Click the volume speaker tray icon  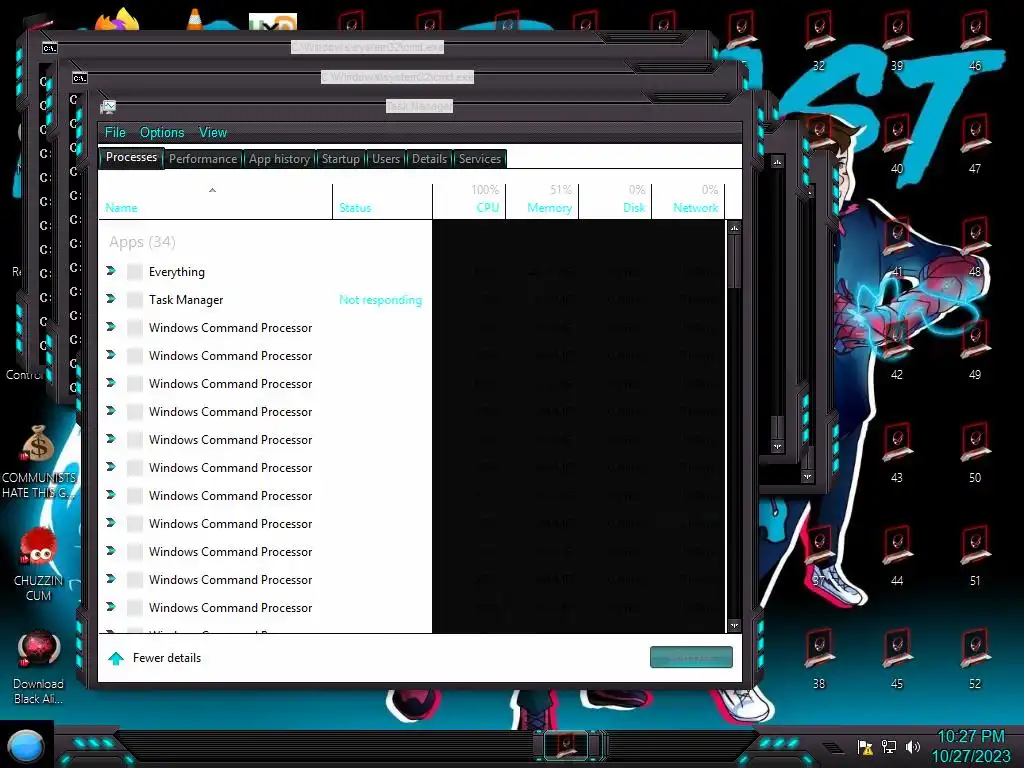click(x=913, y=747)
